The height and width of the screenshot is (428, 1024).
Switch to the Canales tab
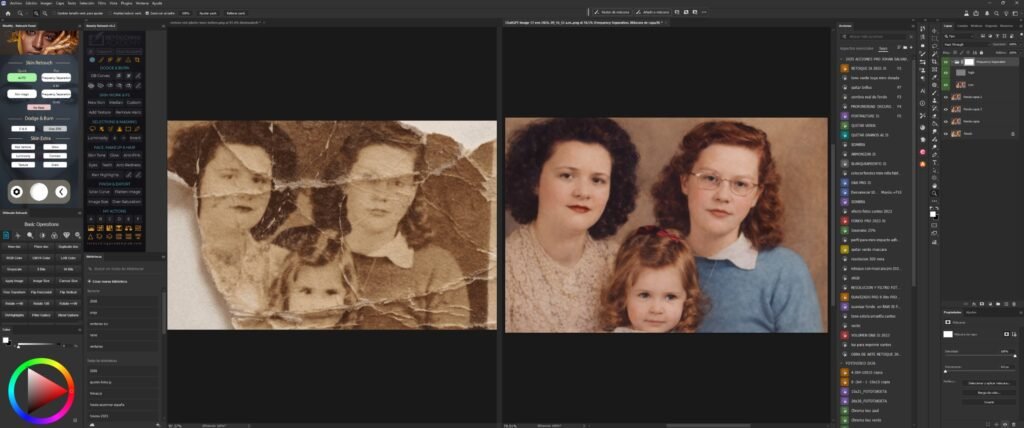pos(963,25)
